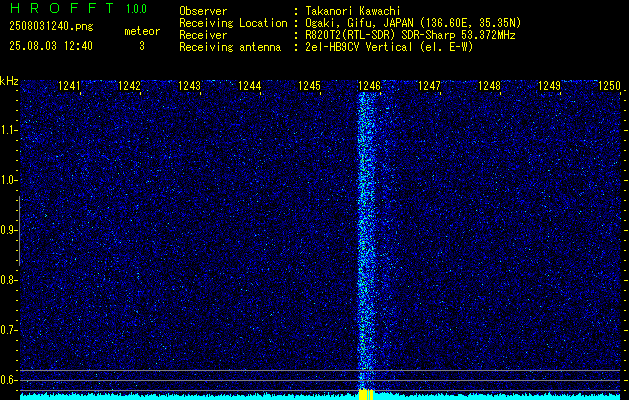The width and height of the screenshot is (629, 400).
Task: Click the Receiving Location label
Action: coord(233,23)
